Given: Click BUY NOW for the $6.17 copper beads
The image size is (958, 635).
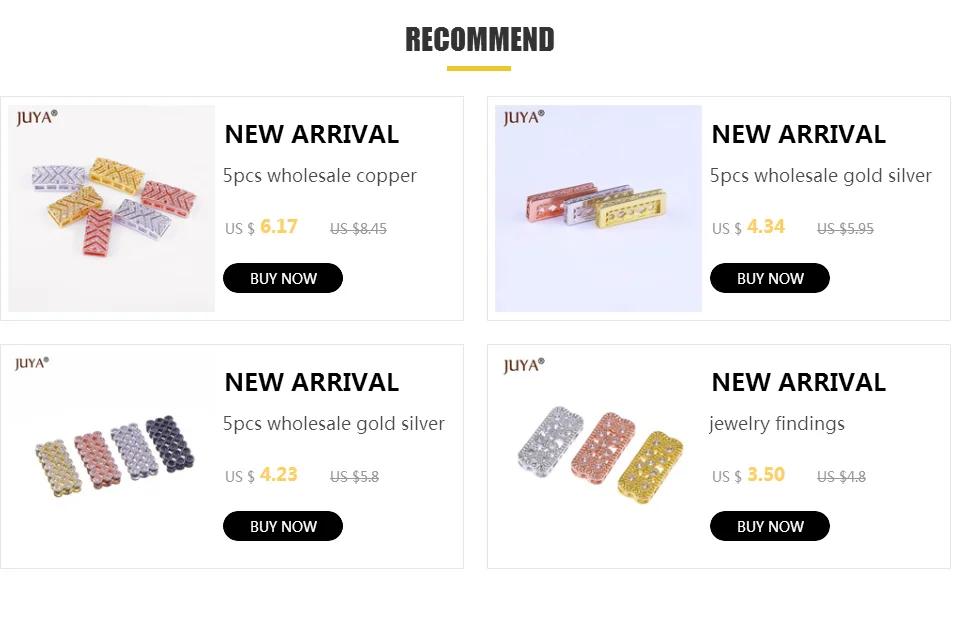Looking at the screenshot, I should 282,278.
